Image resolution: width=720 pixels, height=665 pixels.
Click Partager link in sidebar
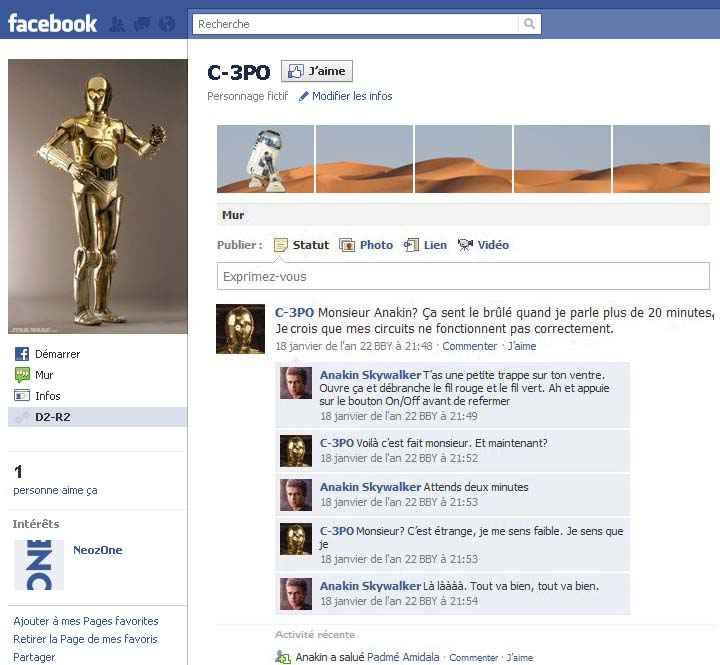pyautogui.click(x=34, y=657)
